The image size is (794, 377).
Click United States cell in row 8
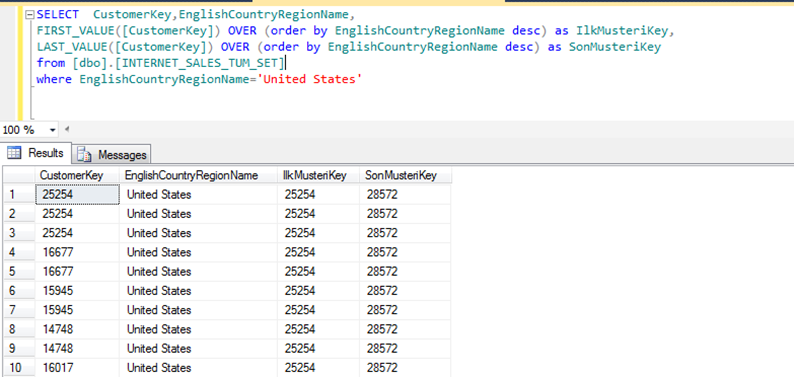coord(198,329)
